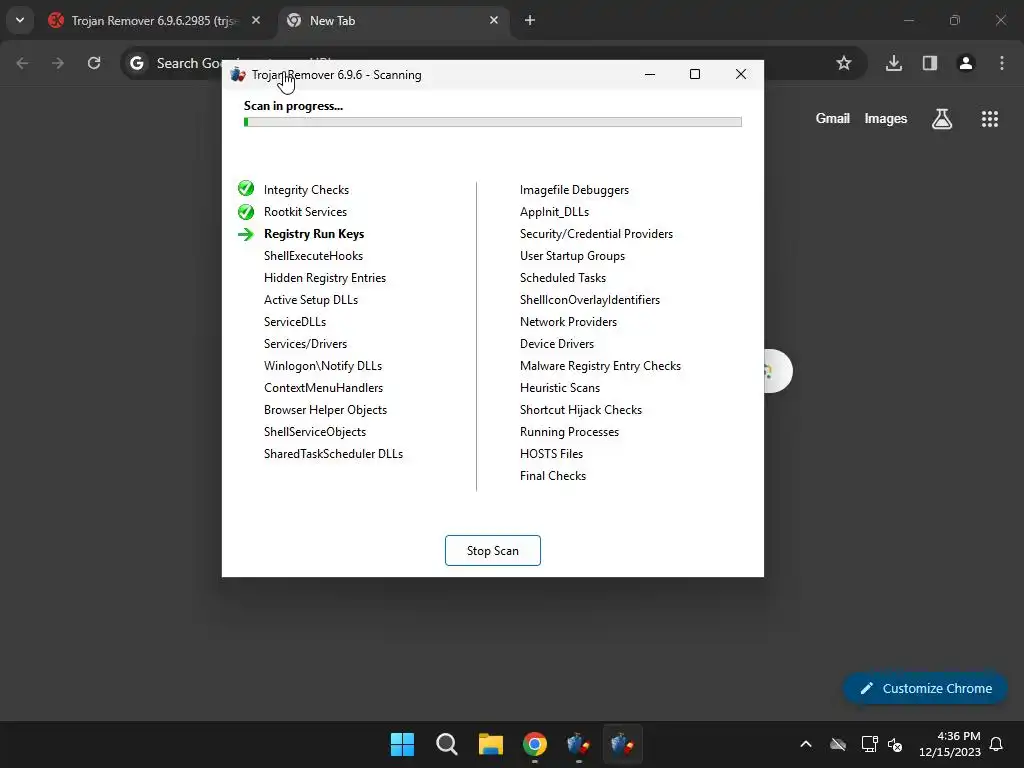Click the Winlogon\Notify DLLs item

323,366
